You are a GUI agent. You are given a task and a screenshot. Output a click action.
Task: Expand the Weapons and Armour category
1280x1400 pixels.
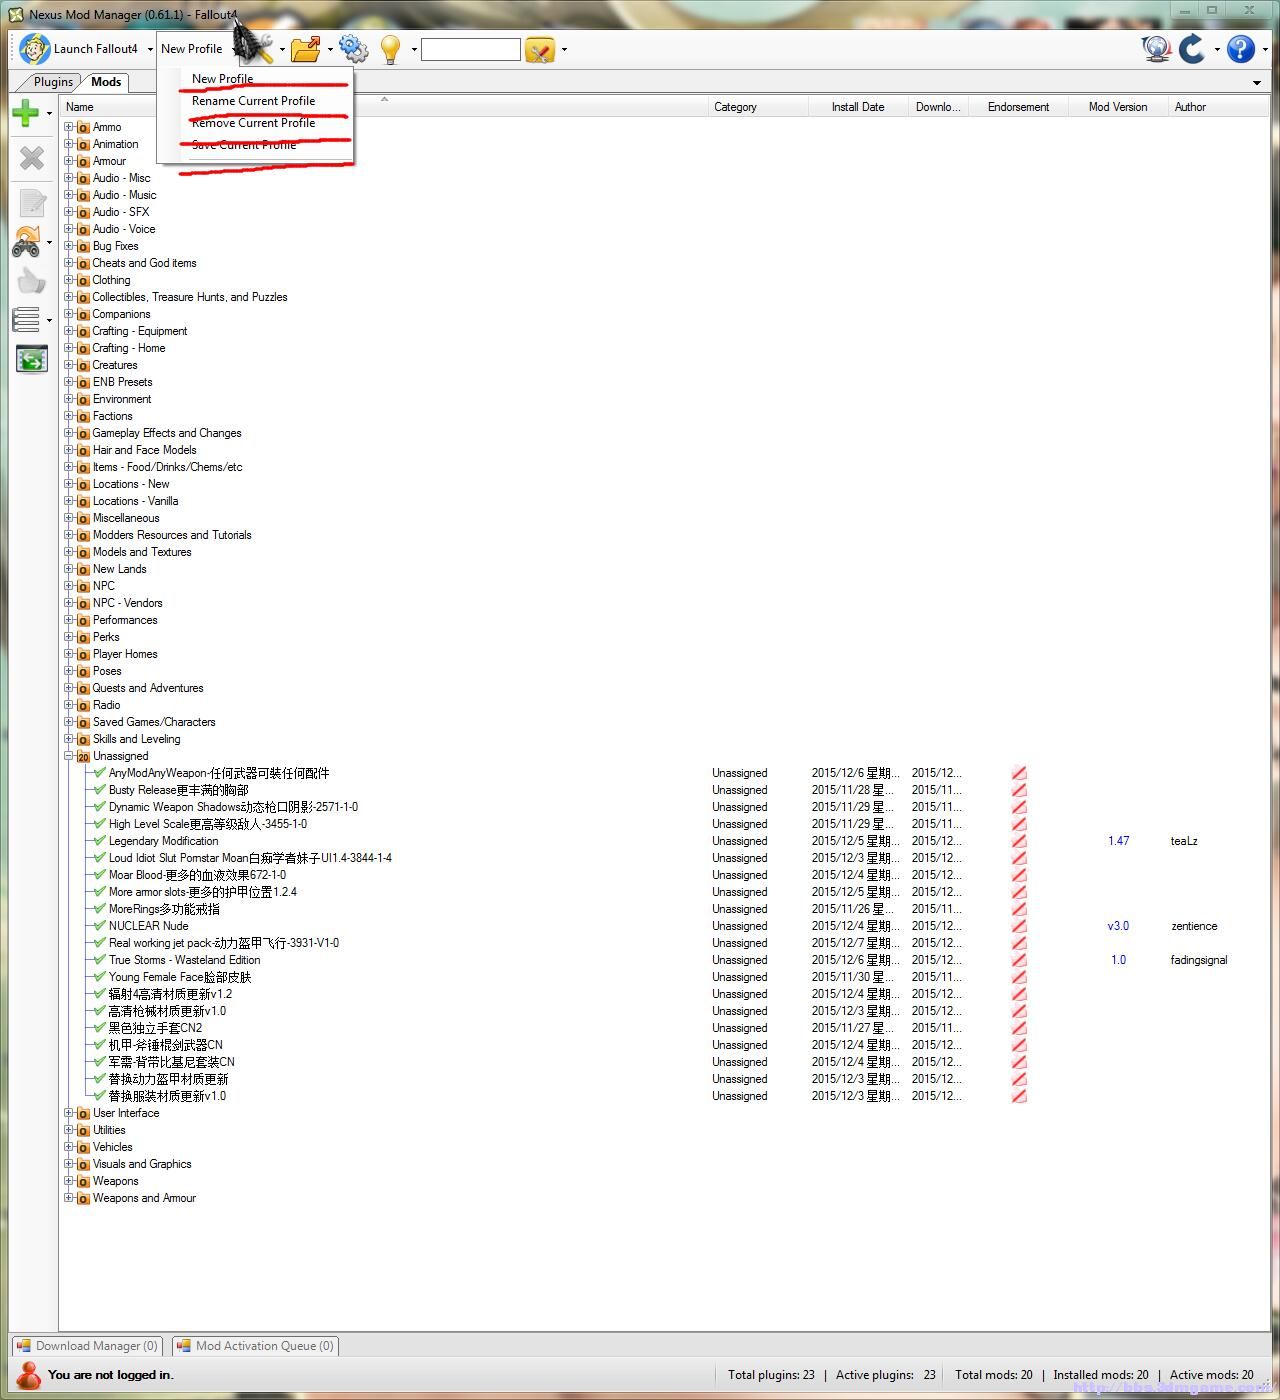click(69, 1198)
